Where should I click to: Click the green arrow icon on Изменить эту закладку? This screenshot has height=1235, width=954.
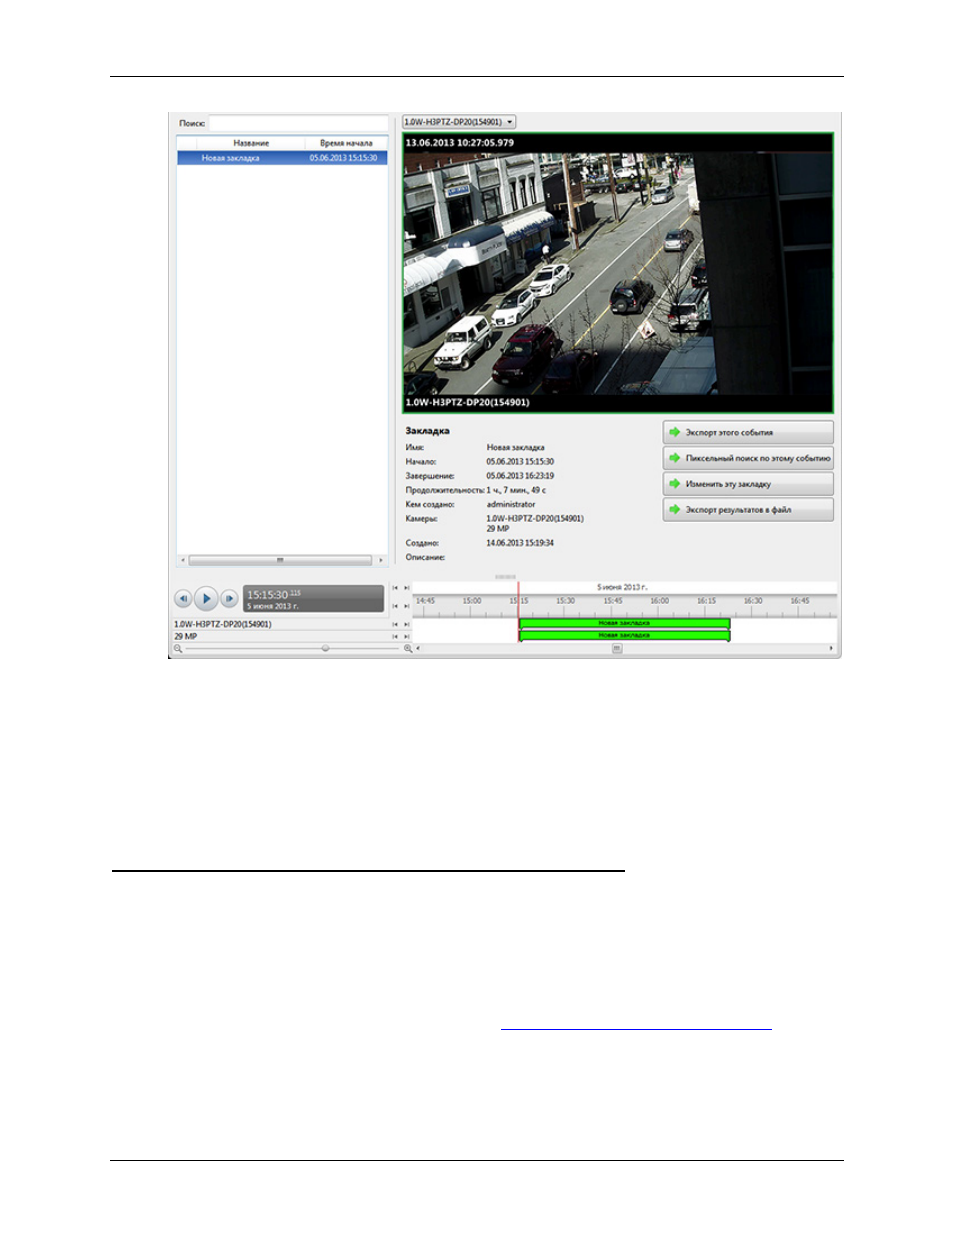point(675,484)
